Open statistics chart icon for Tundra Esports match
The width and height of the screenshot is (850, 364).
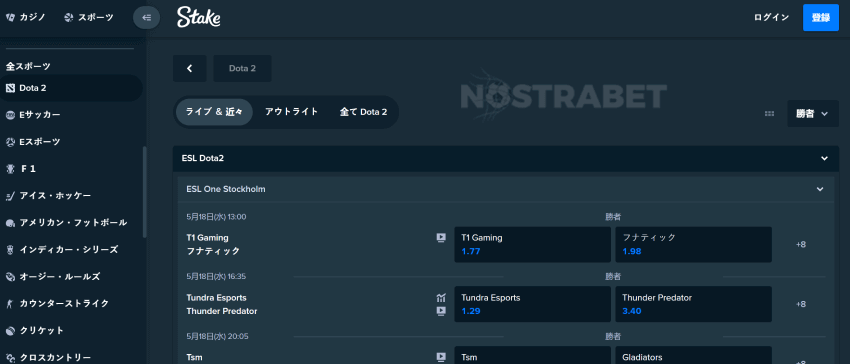[441, 297]
